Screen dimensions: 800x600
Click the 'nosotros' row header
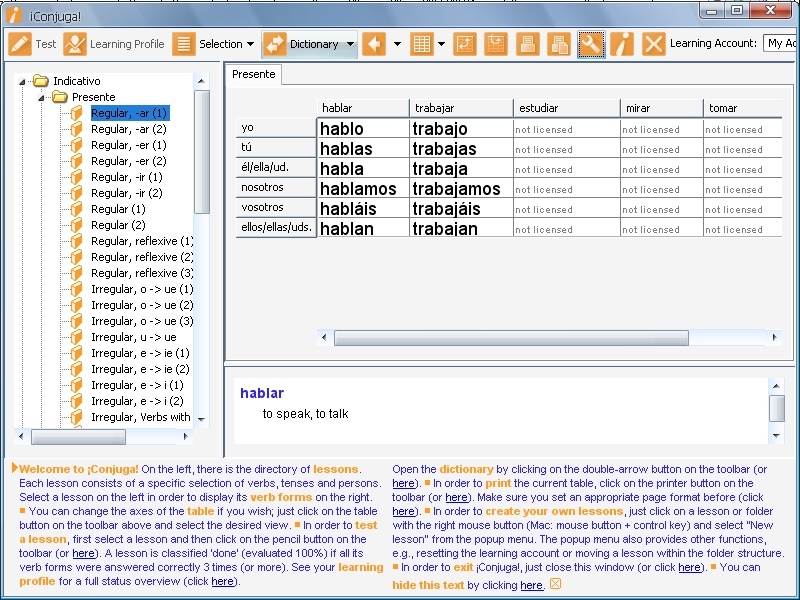[276, 187]
